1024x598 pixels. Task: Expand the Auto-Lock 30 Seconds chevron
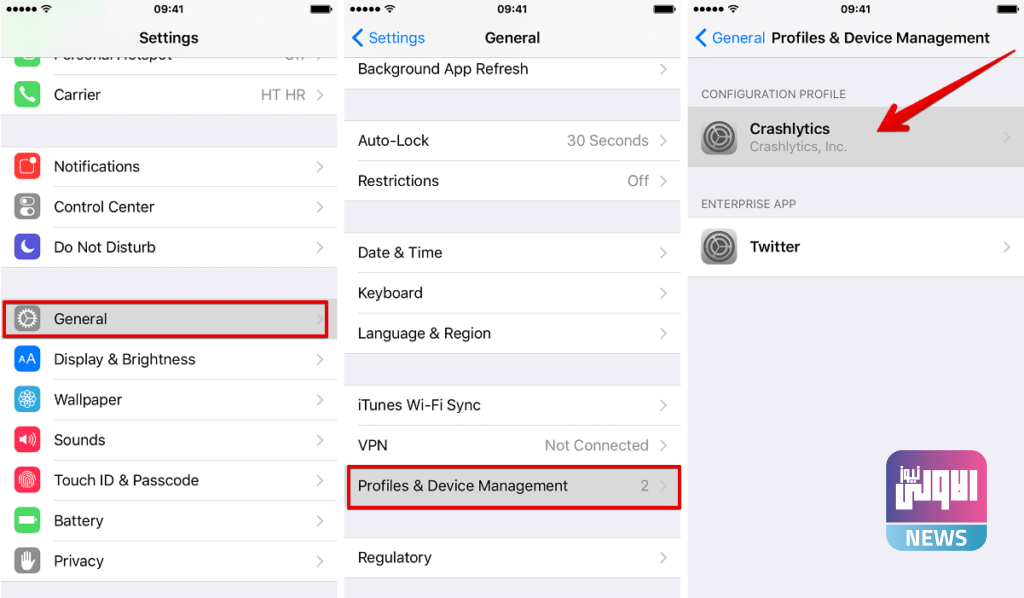pos(663,141)
